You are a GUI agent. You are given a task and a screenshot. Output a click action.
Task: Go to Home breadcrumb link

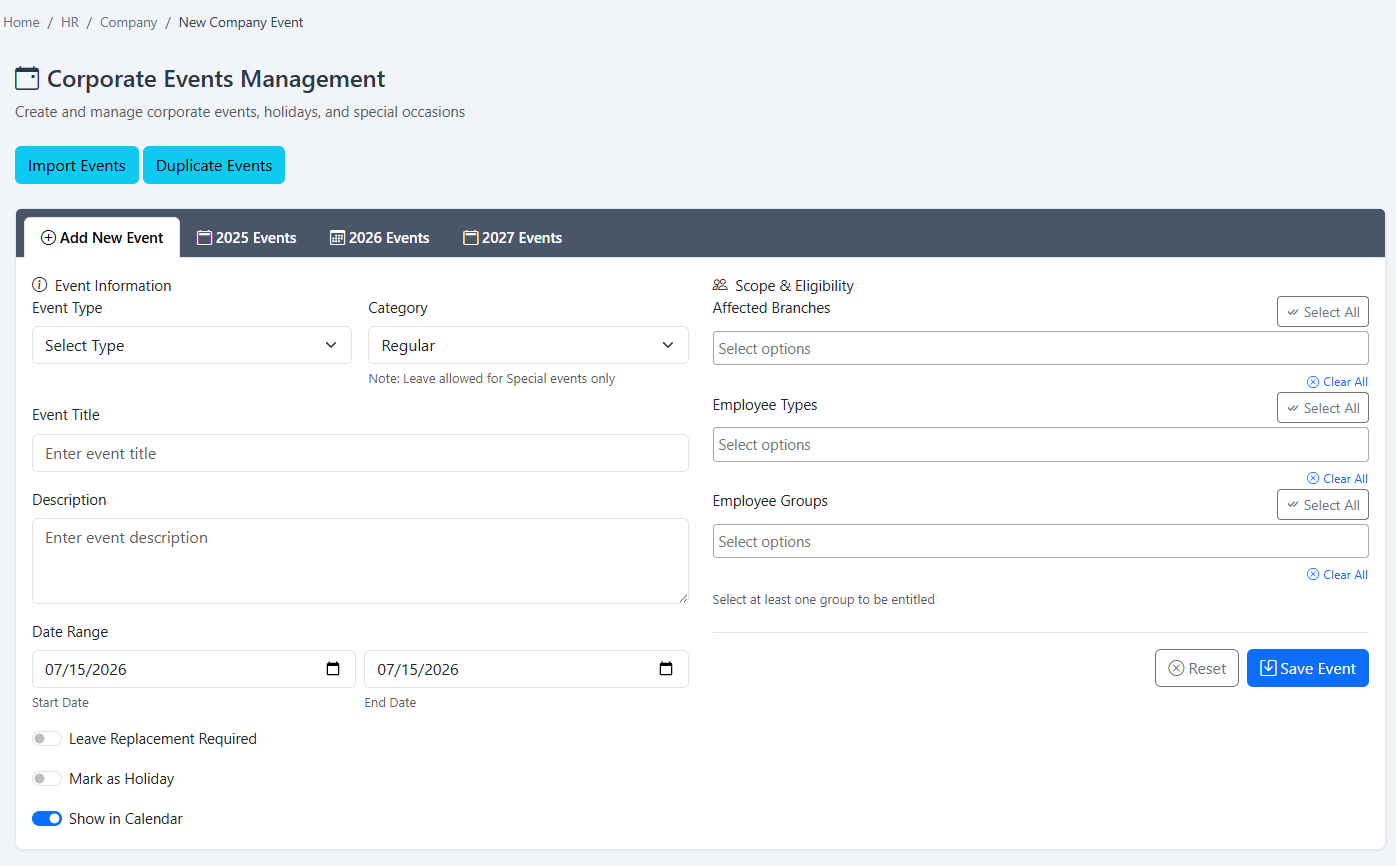point(21,22)
